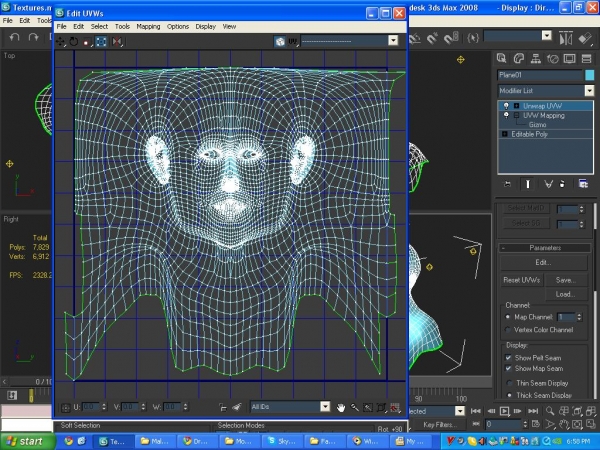Open the Motion command panel tab
The image size is (600, 450).
pos(553,58)
